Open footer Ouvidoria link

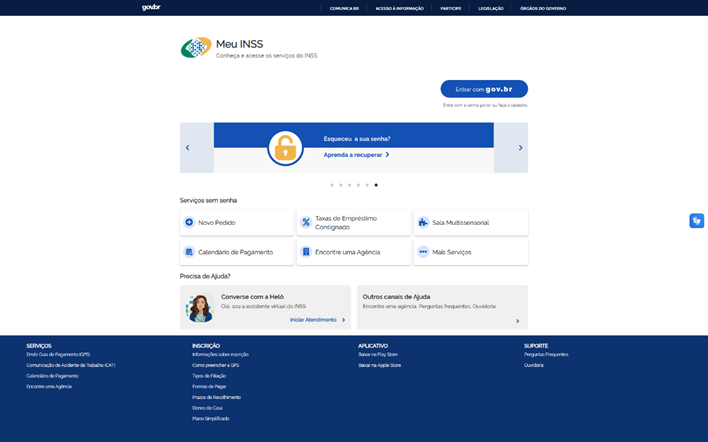point(534,365)
